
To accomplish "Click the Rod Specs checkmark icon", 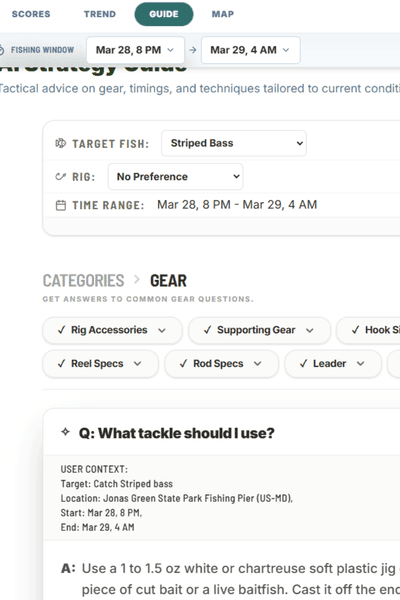I will click(183, 364).
